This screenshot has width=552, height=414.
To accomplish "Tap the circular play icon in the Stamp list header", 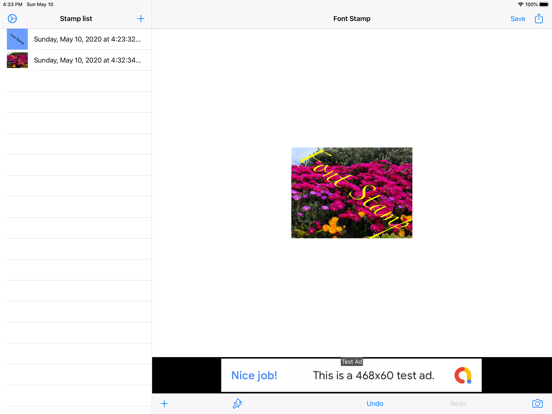I will 12,18.
